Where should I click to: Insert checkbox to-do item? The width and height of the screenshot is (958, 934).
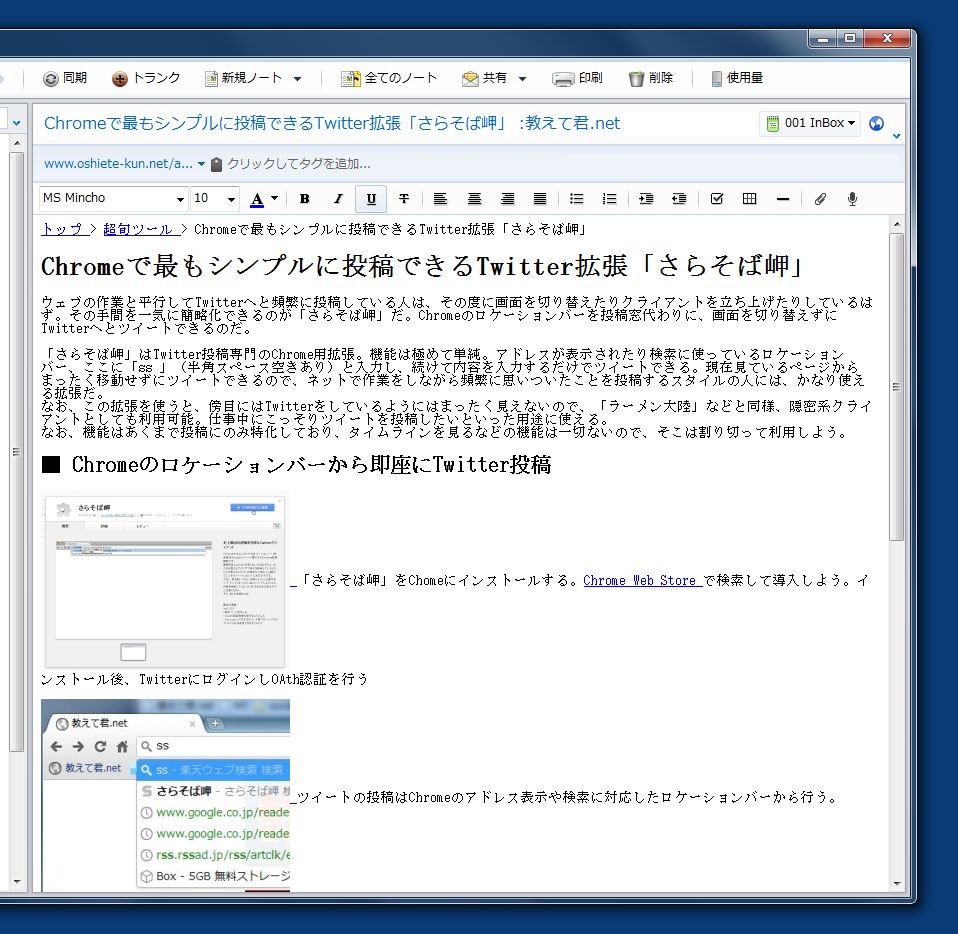click(x=717, y=199)
